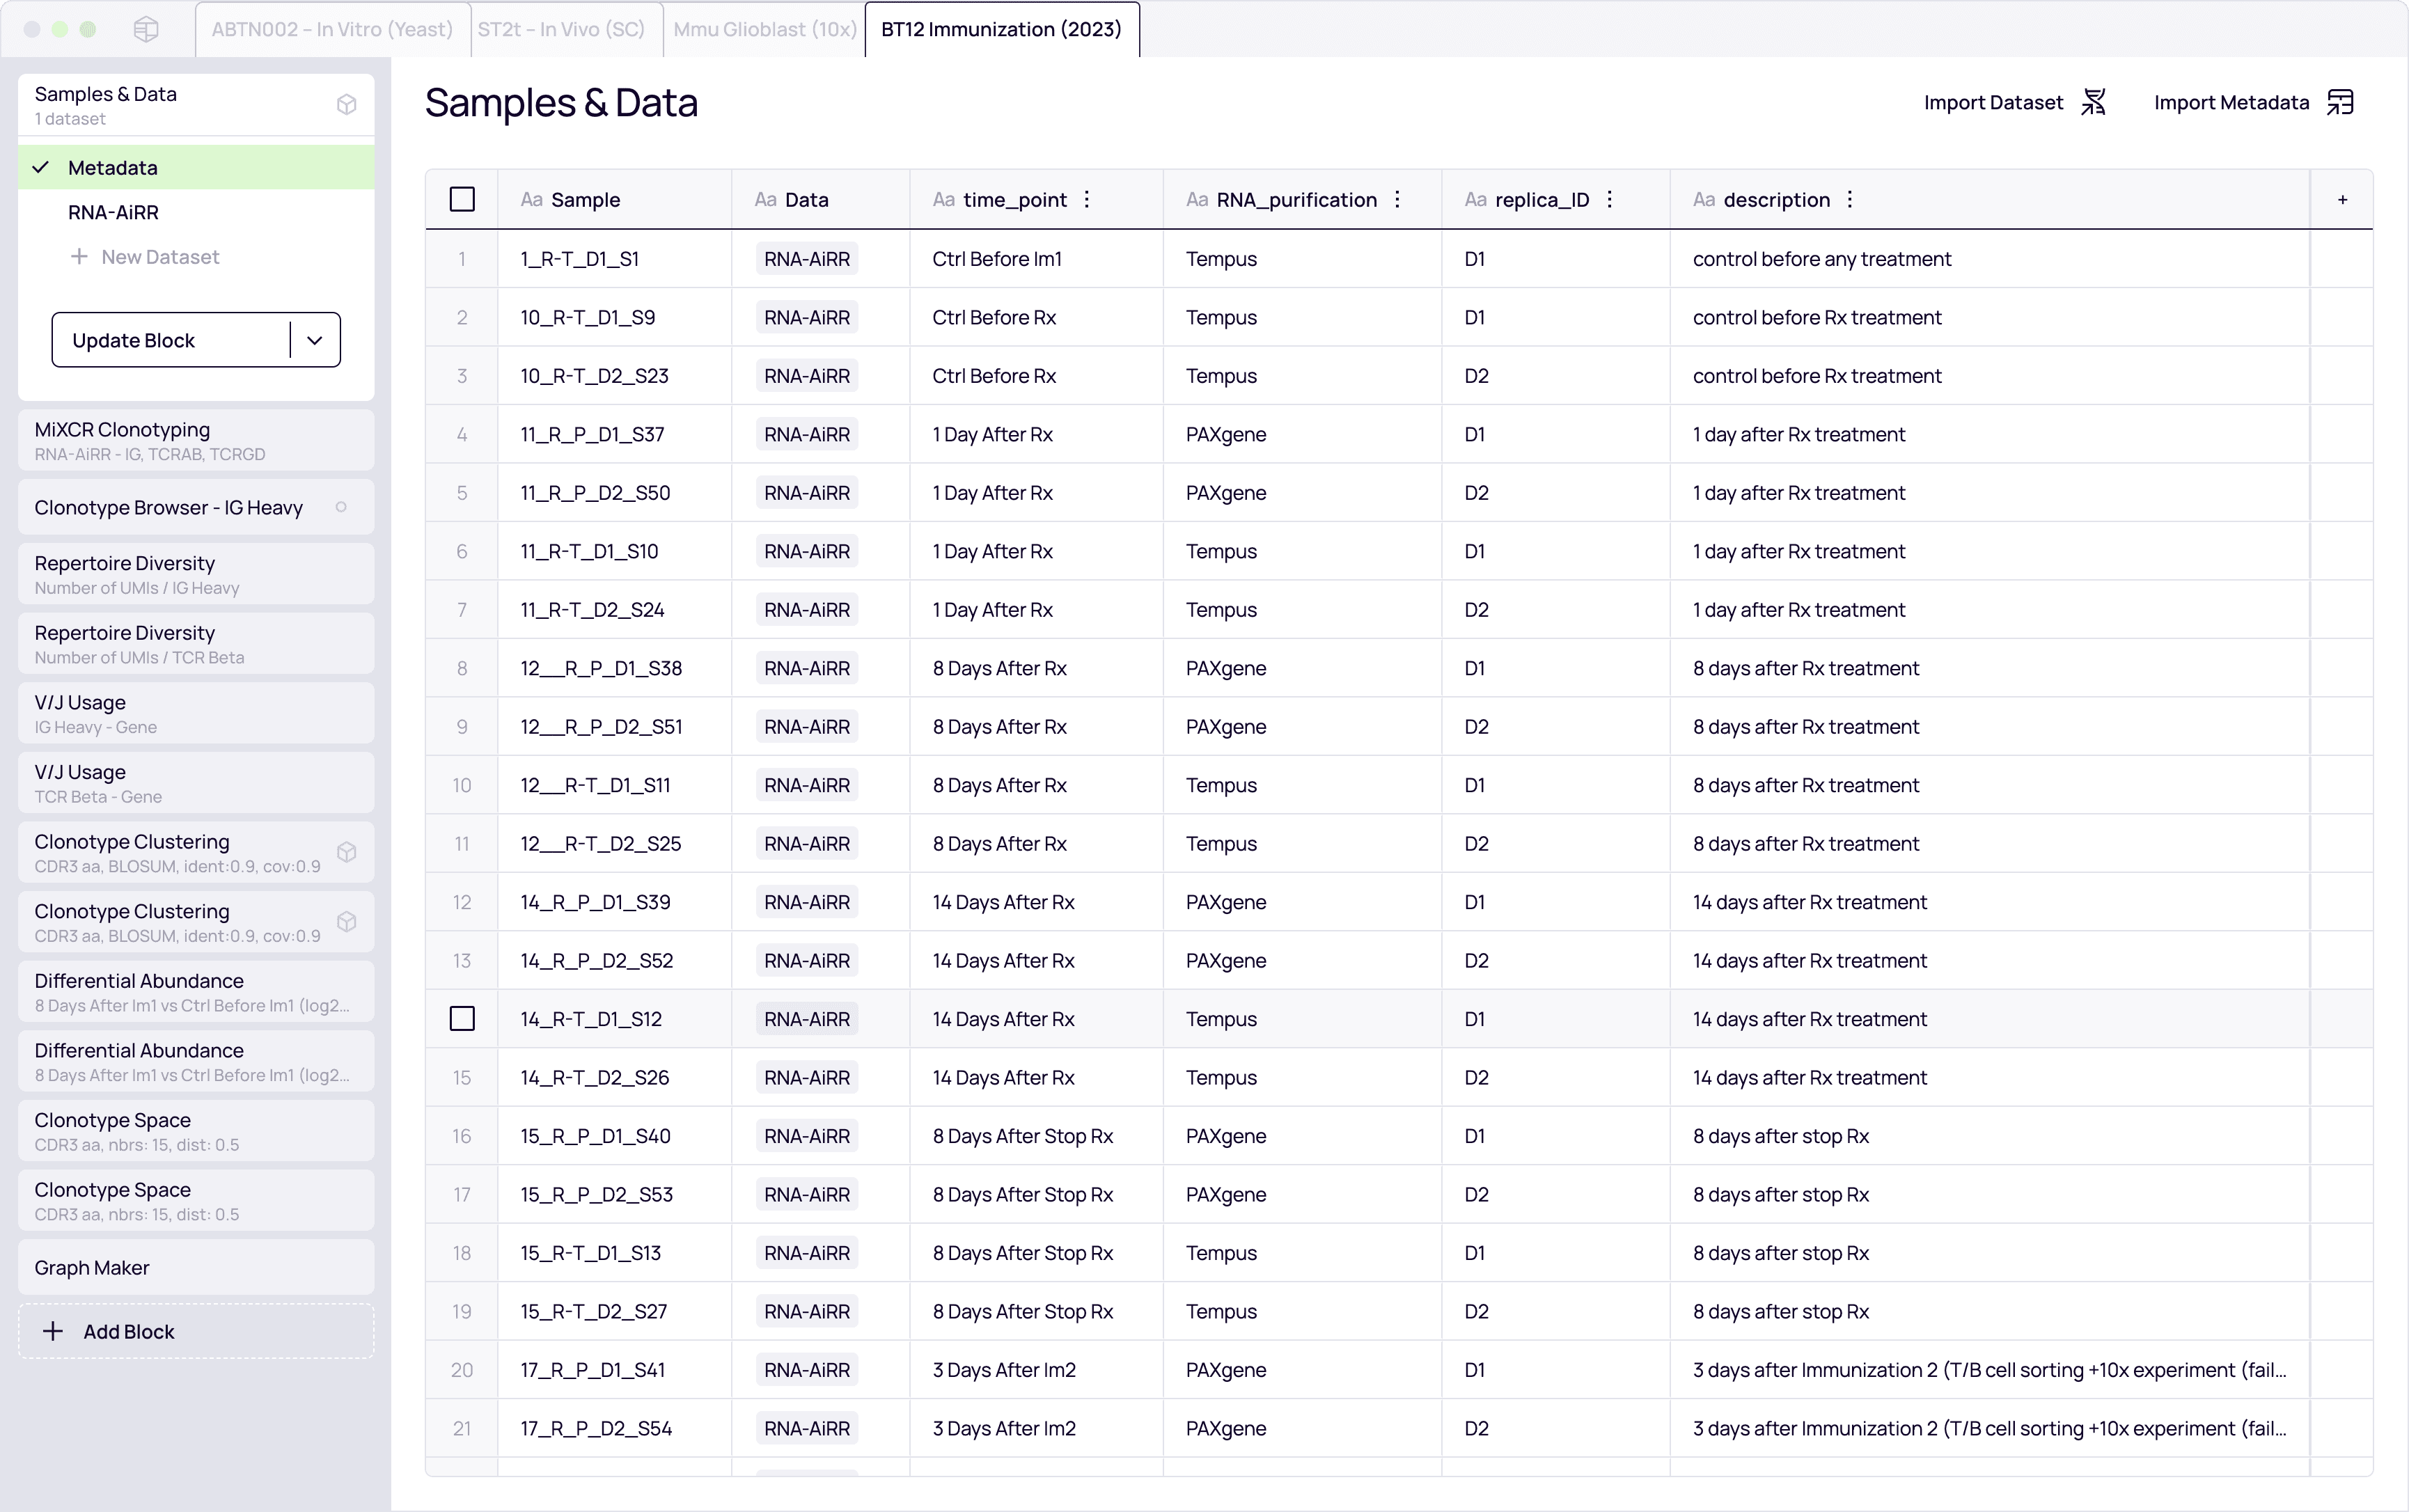Click the project box icon near window controls
This screenshot has height=1512, width=2409.
[x=146, y=29]
